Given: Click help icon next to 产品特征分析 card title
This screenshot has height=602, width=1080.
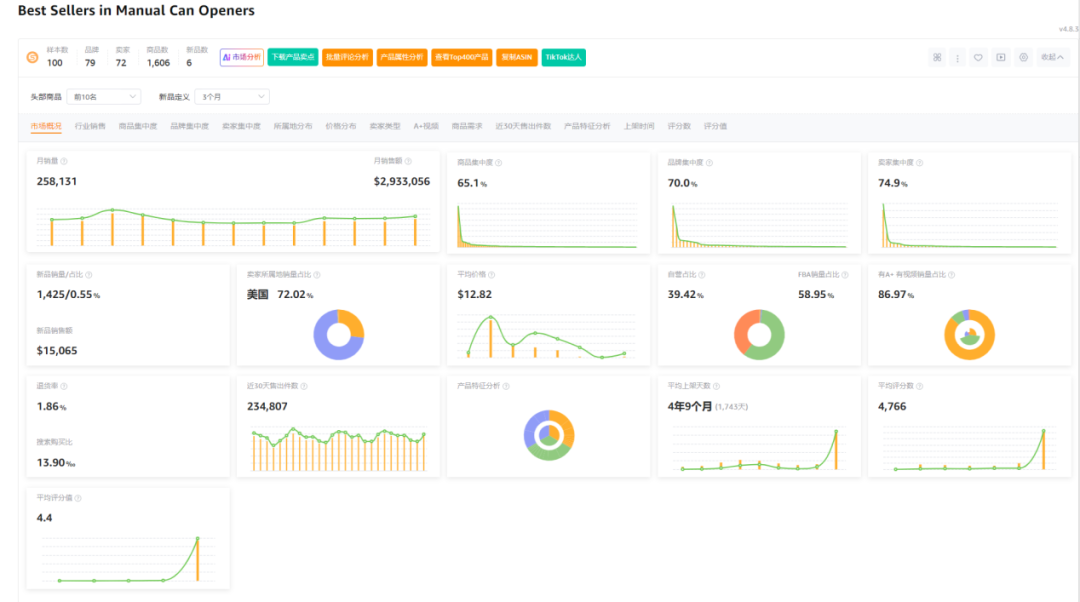Looking at the screenshot, I should click(506, 386).
